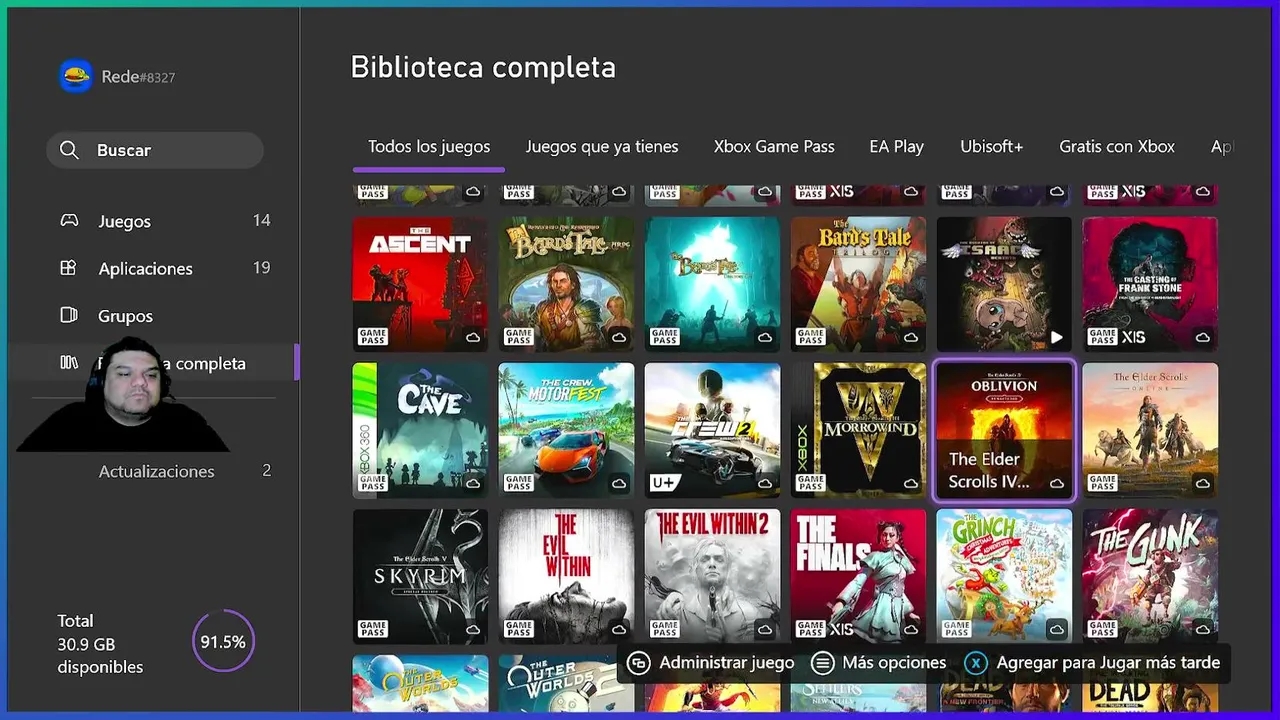Click the Xbox 360 banner on The Cave tile
This screenshot has width=1280, height=720.
click(365, 430)
